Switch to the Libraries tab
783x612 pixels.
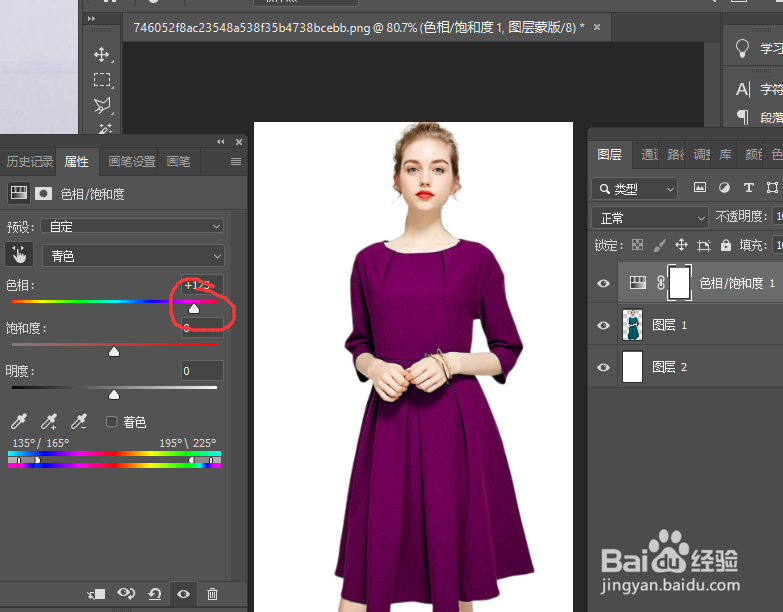726,155
